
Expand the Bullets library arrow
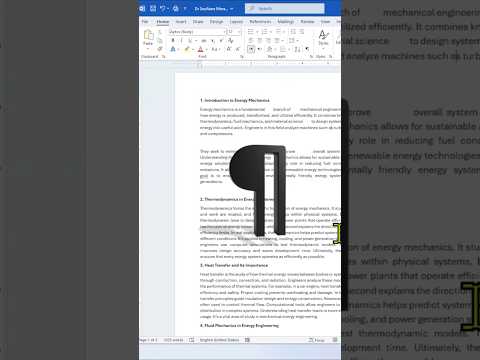[x=257, y=32]
